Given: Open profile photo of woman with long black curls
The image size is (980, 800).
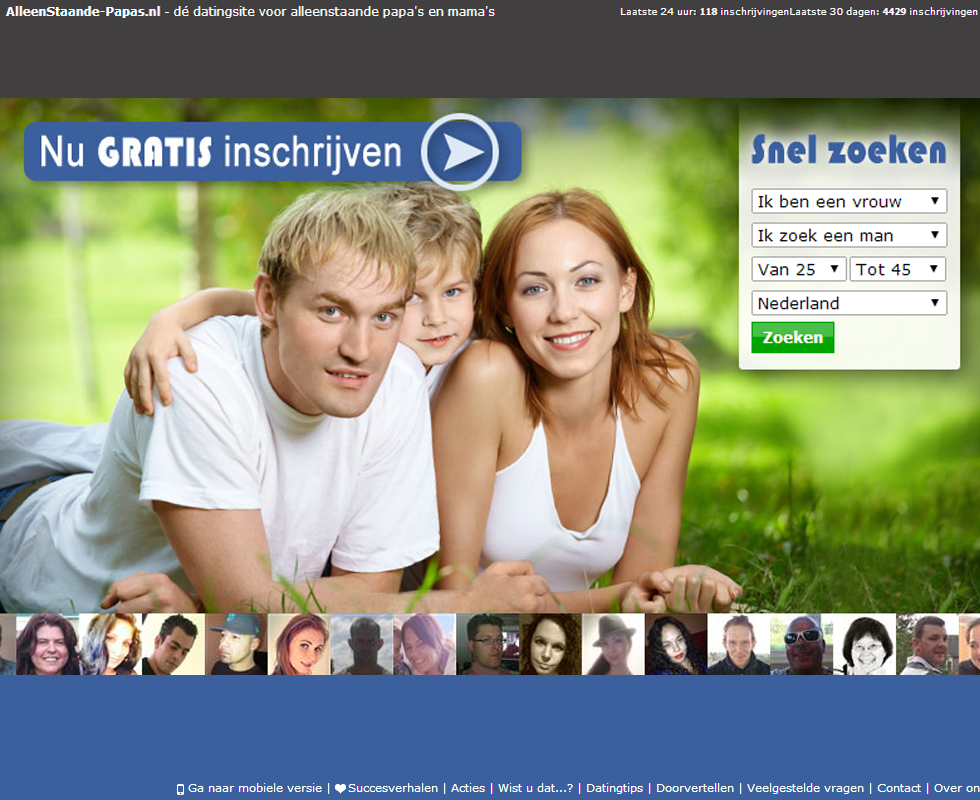Looking at the screenshot, I should point(676,644).
